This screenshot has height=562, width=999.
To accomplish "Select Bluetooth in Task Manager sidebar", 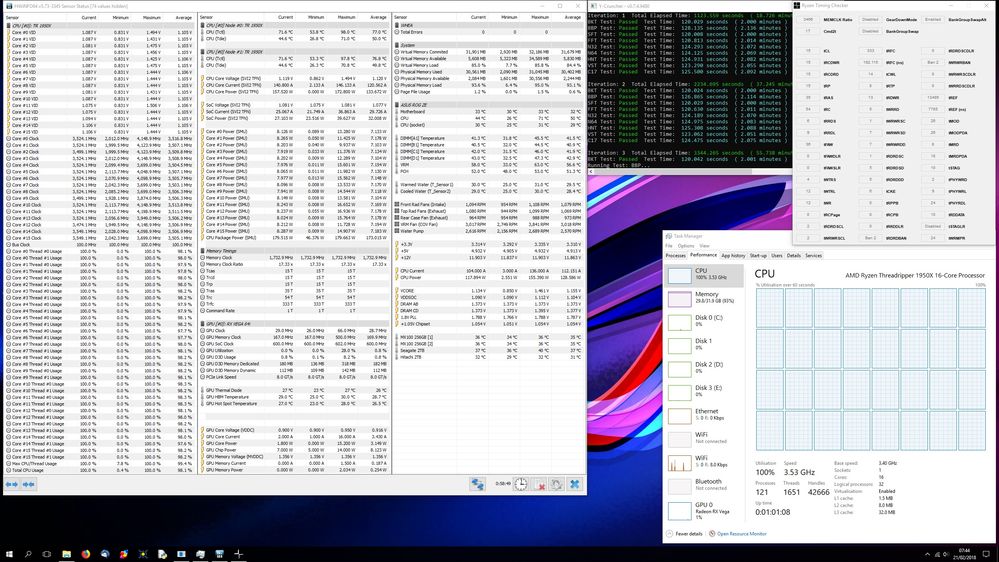I will pos(704,486).
